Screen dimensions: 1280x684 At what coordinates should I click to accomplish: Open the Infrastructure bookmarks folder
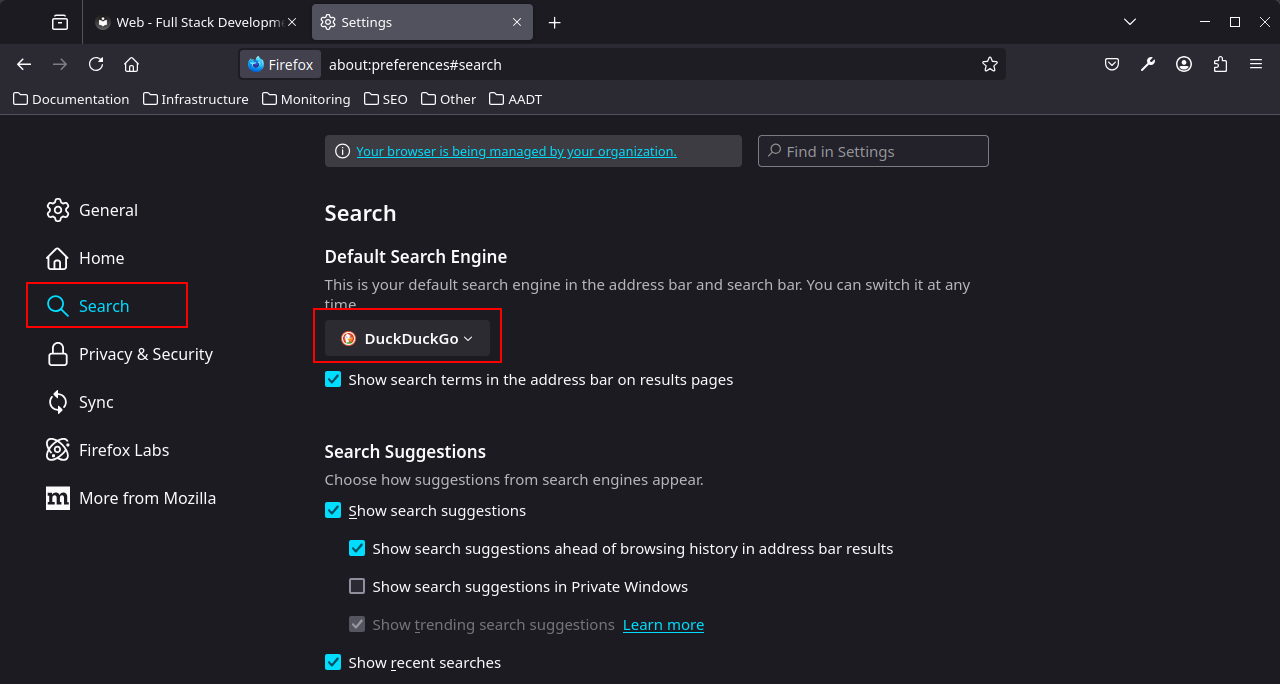(196, 99)
